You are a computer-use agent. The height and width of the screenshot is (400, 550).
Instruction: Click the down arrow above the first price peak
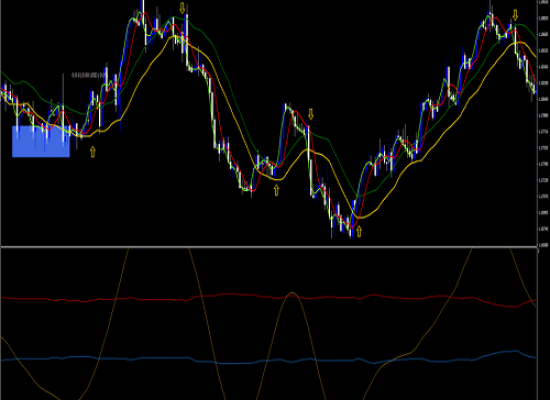182,8
